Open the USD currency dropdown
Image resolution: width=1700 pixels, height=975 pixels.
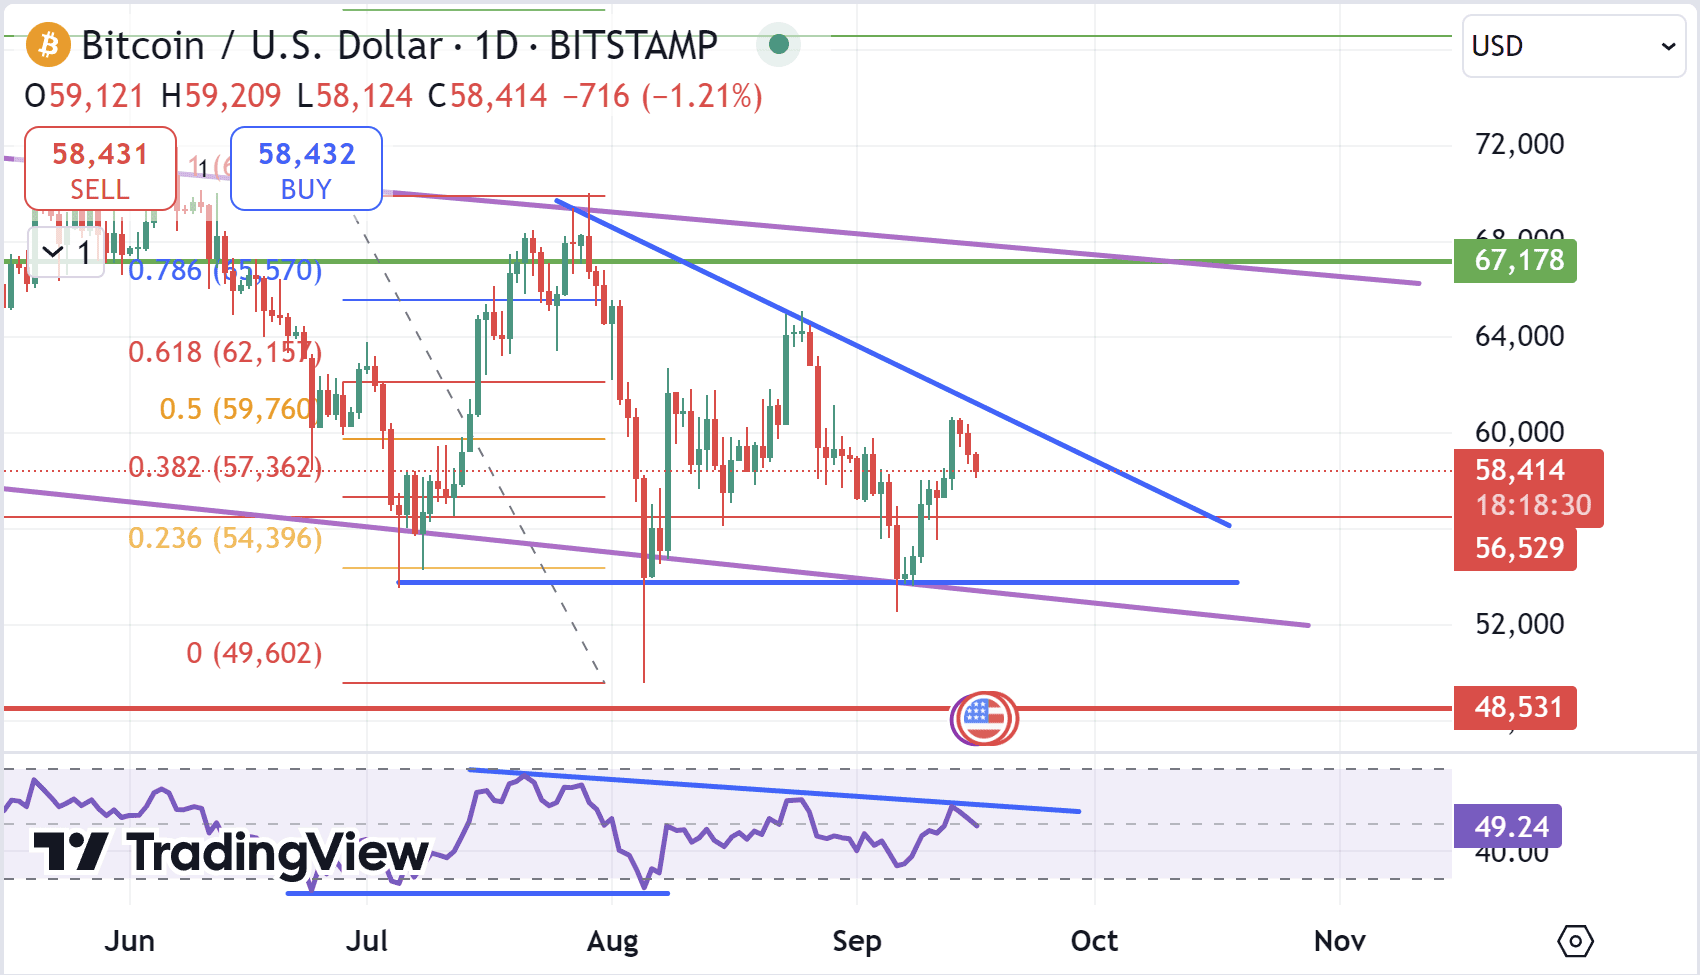(x=1574, y=46)
